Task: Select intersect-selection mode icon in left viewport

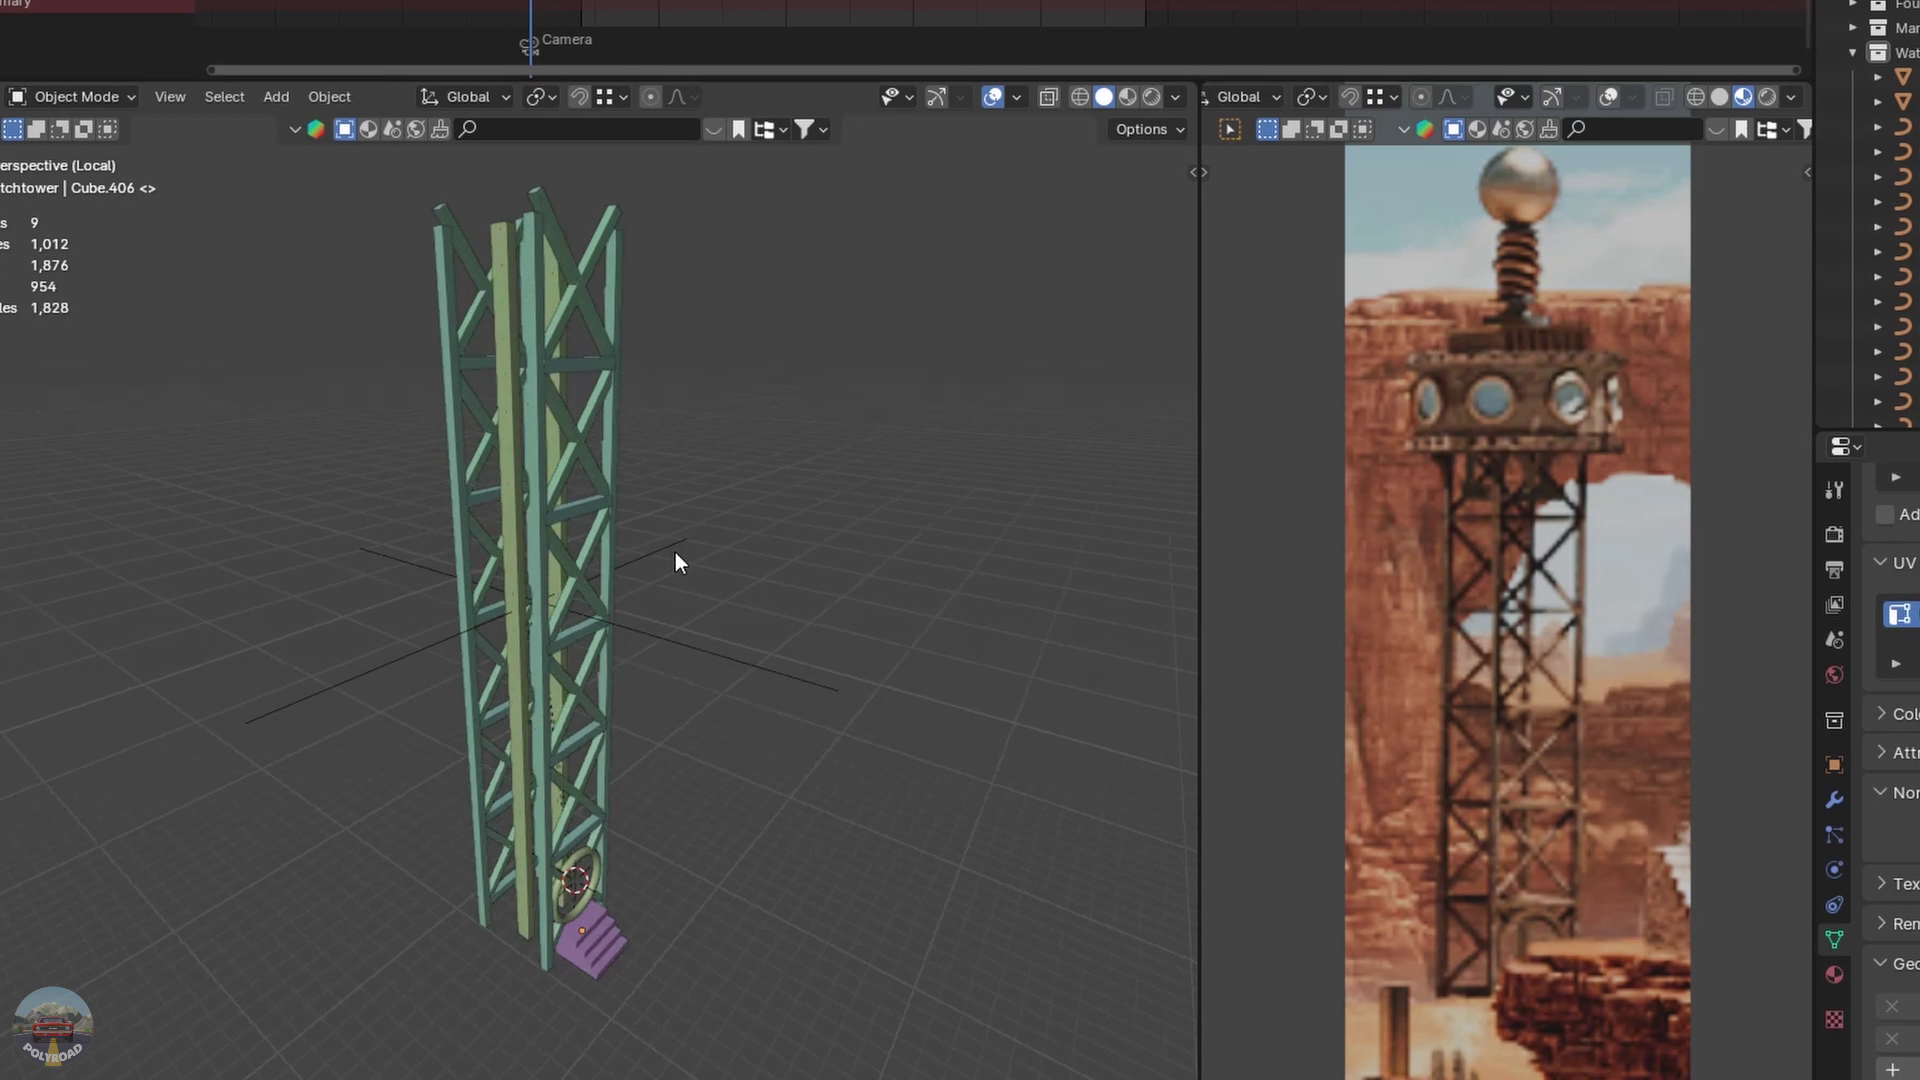Action: [x=108, y=129]
